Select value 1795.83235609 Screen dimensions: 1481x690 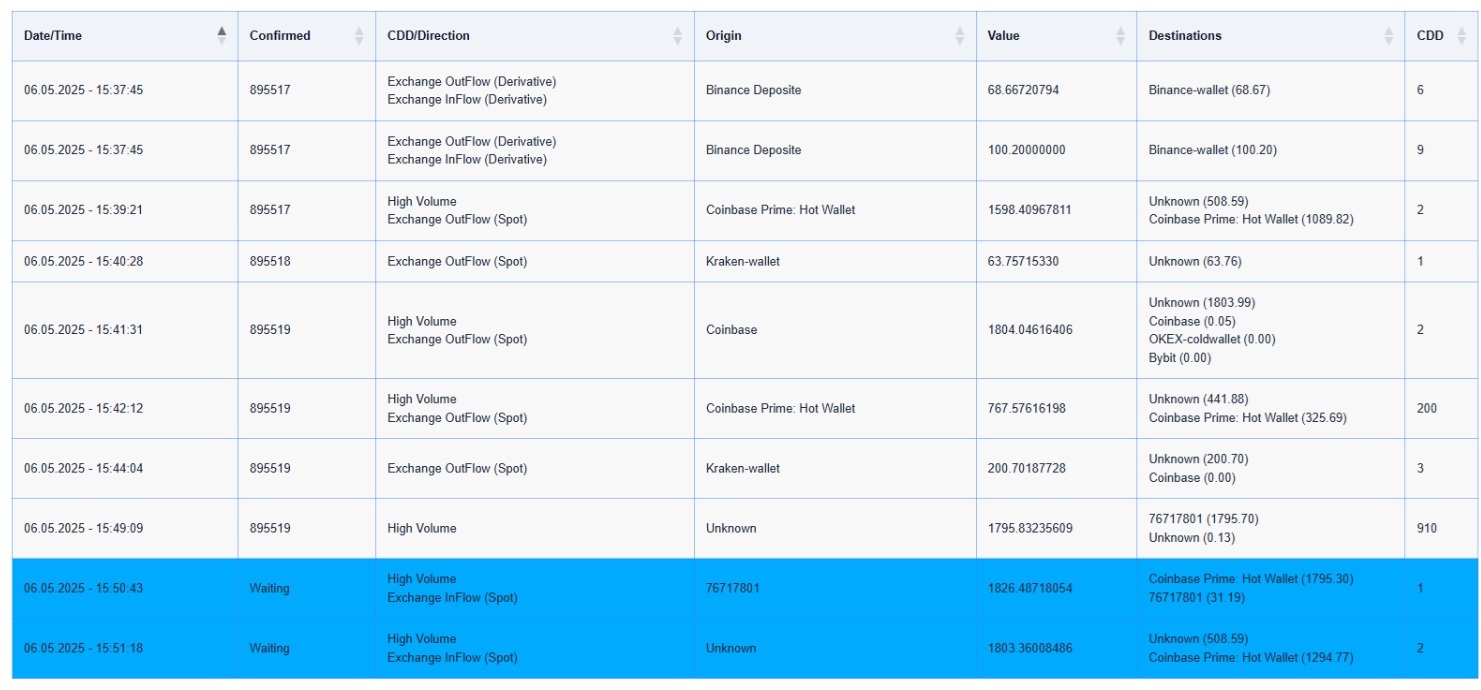1030,528
